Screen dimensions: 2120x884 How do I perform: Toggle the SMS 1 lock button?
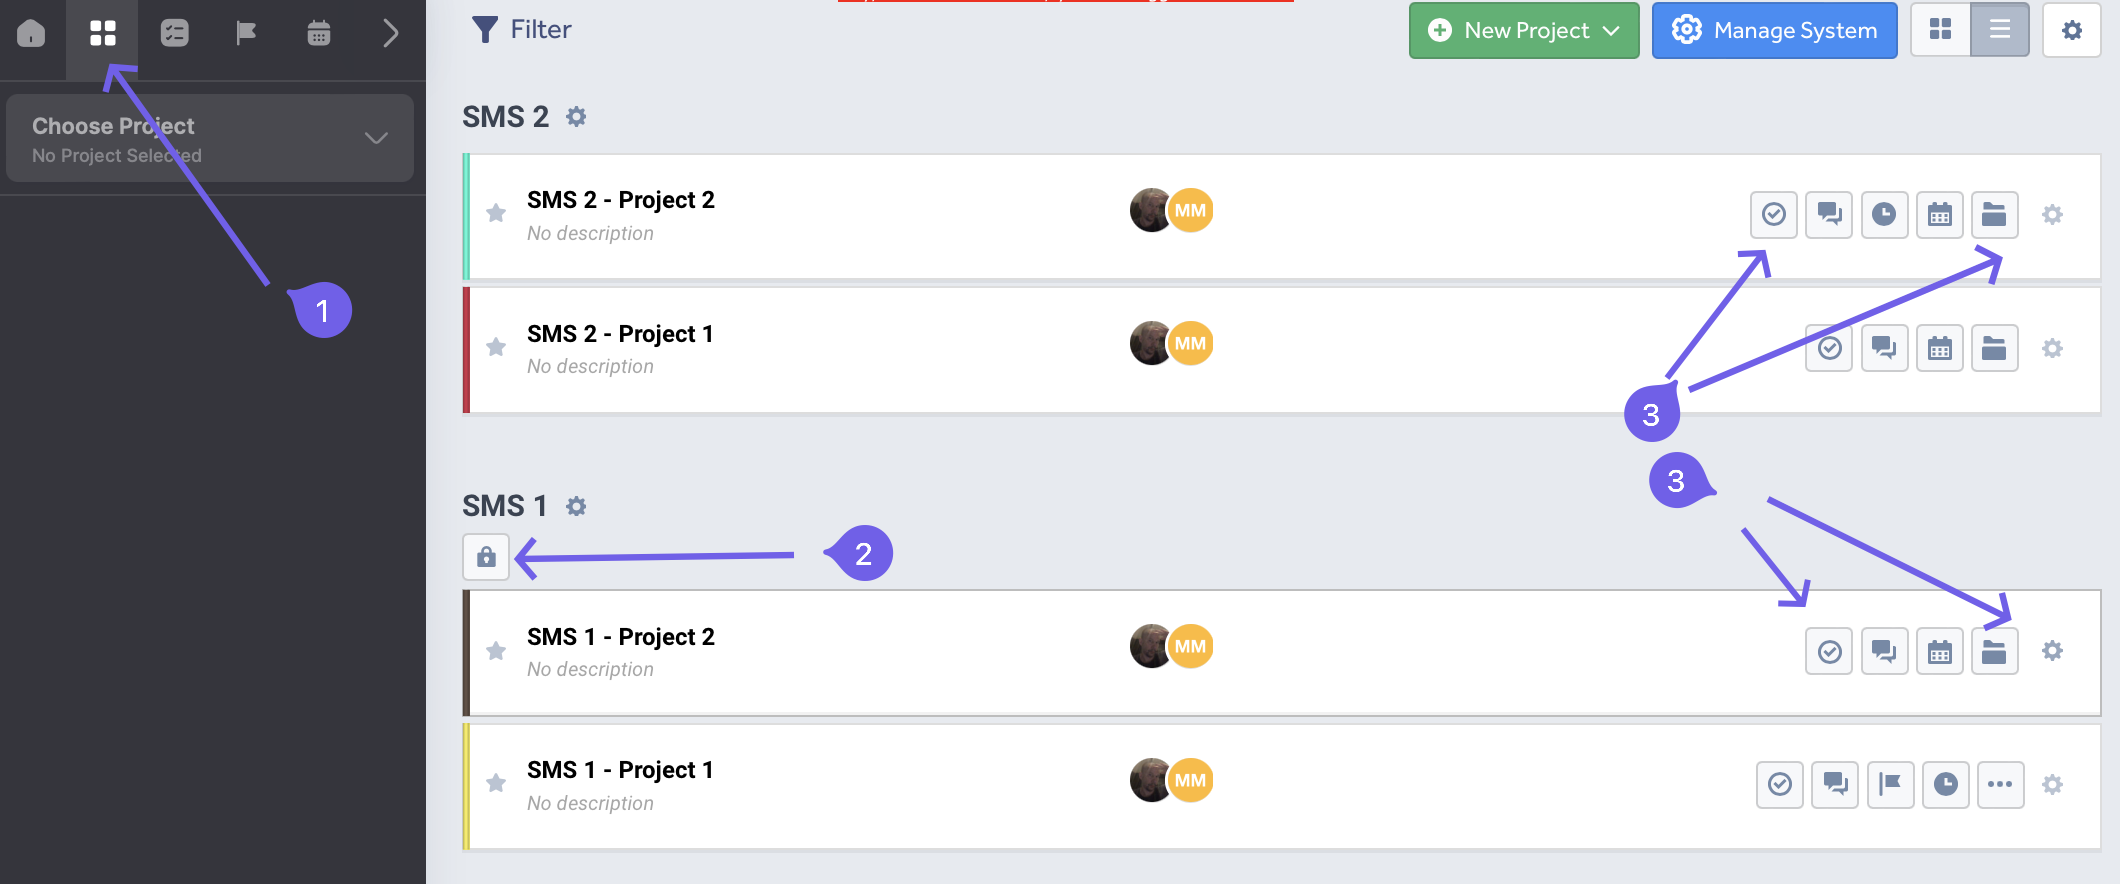tap(486, 557)
